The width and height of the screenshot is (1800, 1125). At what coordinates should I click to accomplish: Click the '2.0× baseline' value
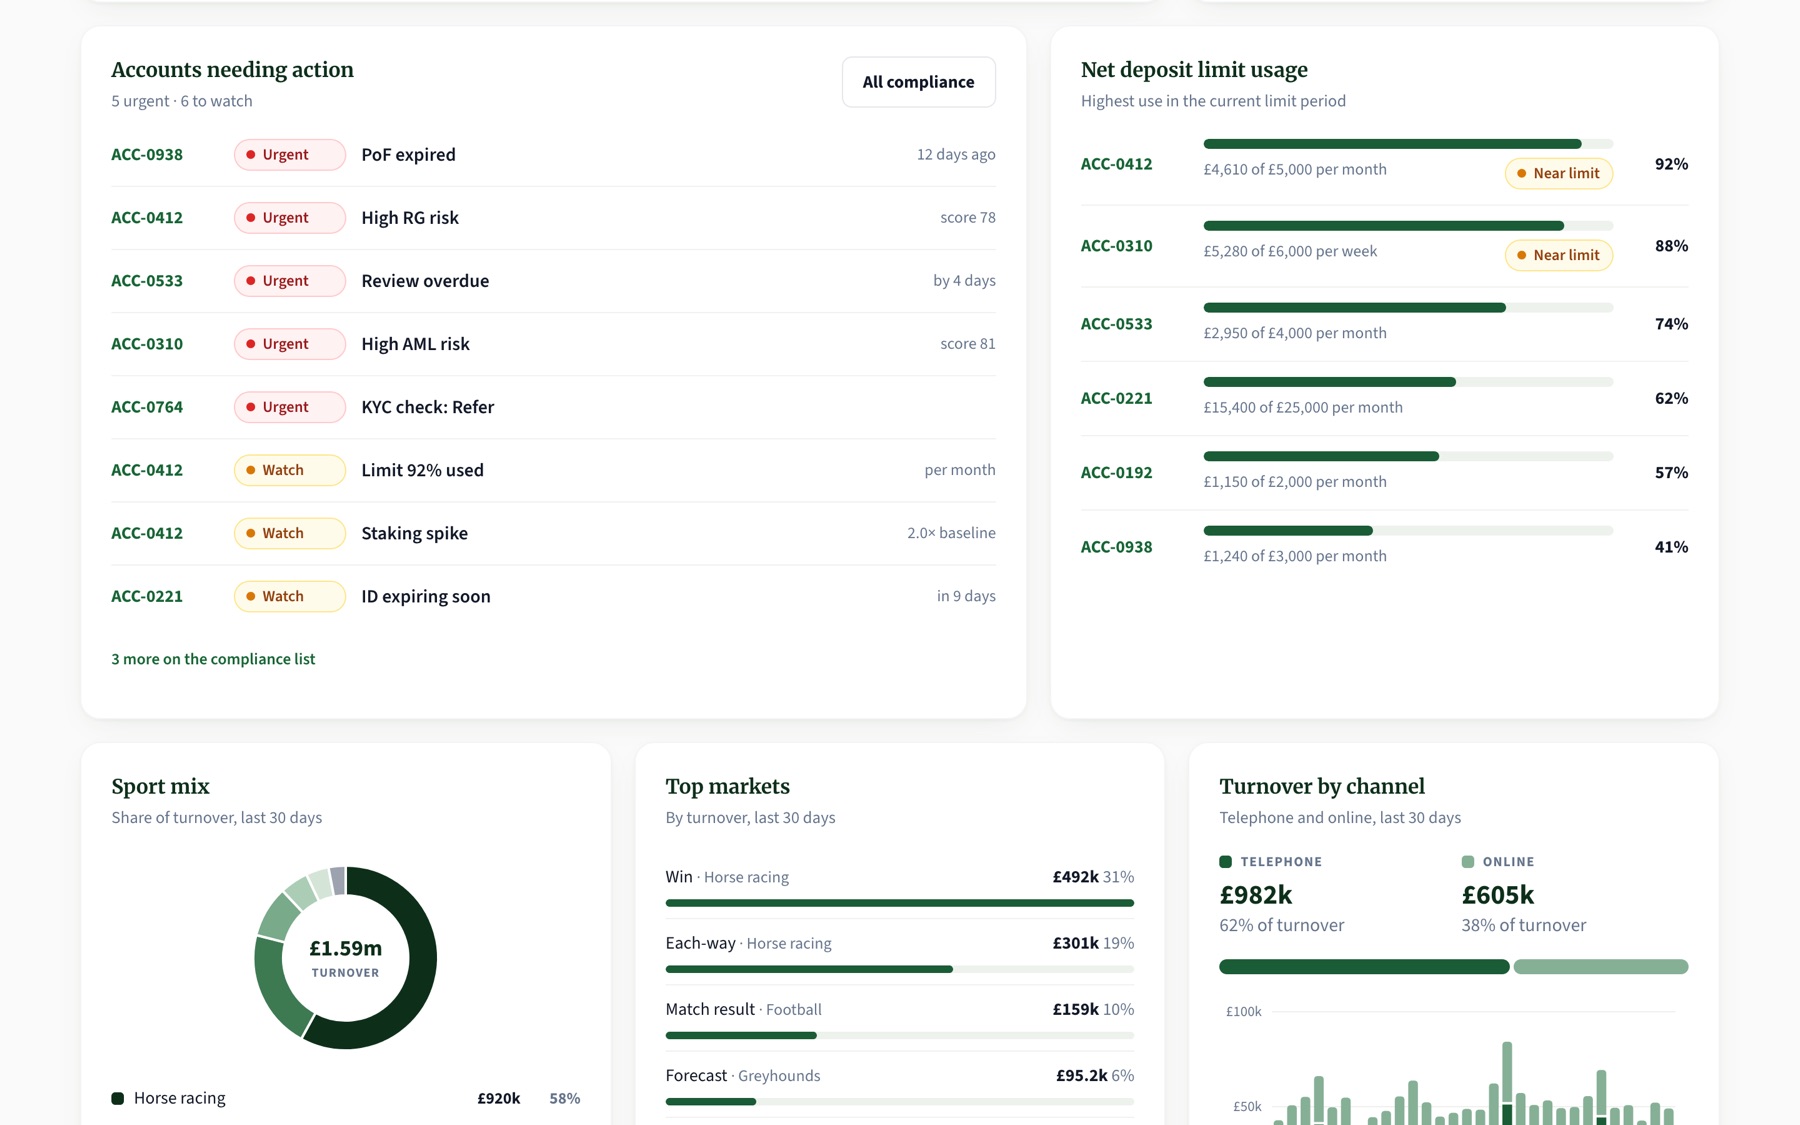click(951, 532)
